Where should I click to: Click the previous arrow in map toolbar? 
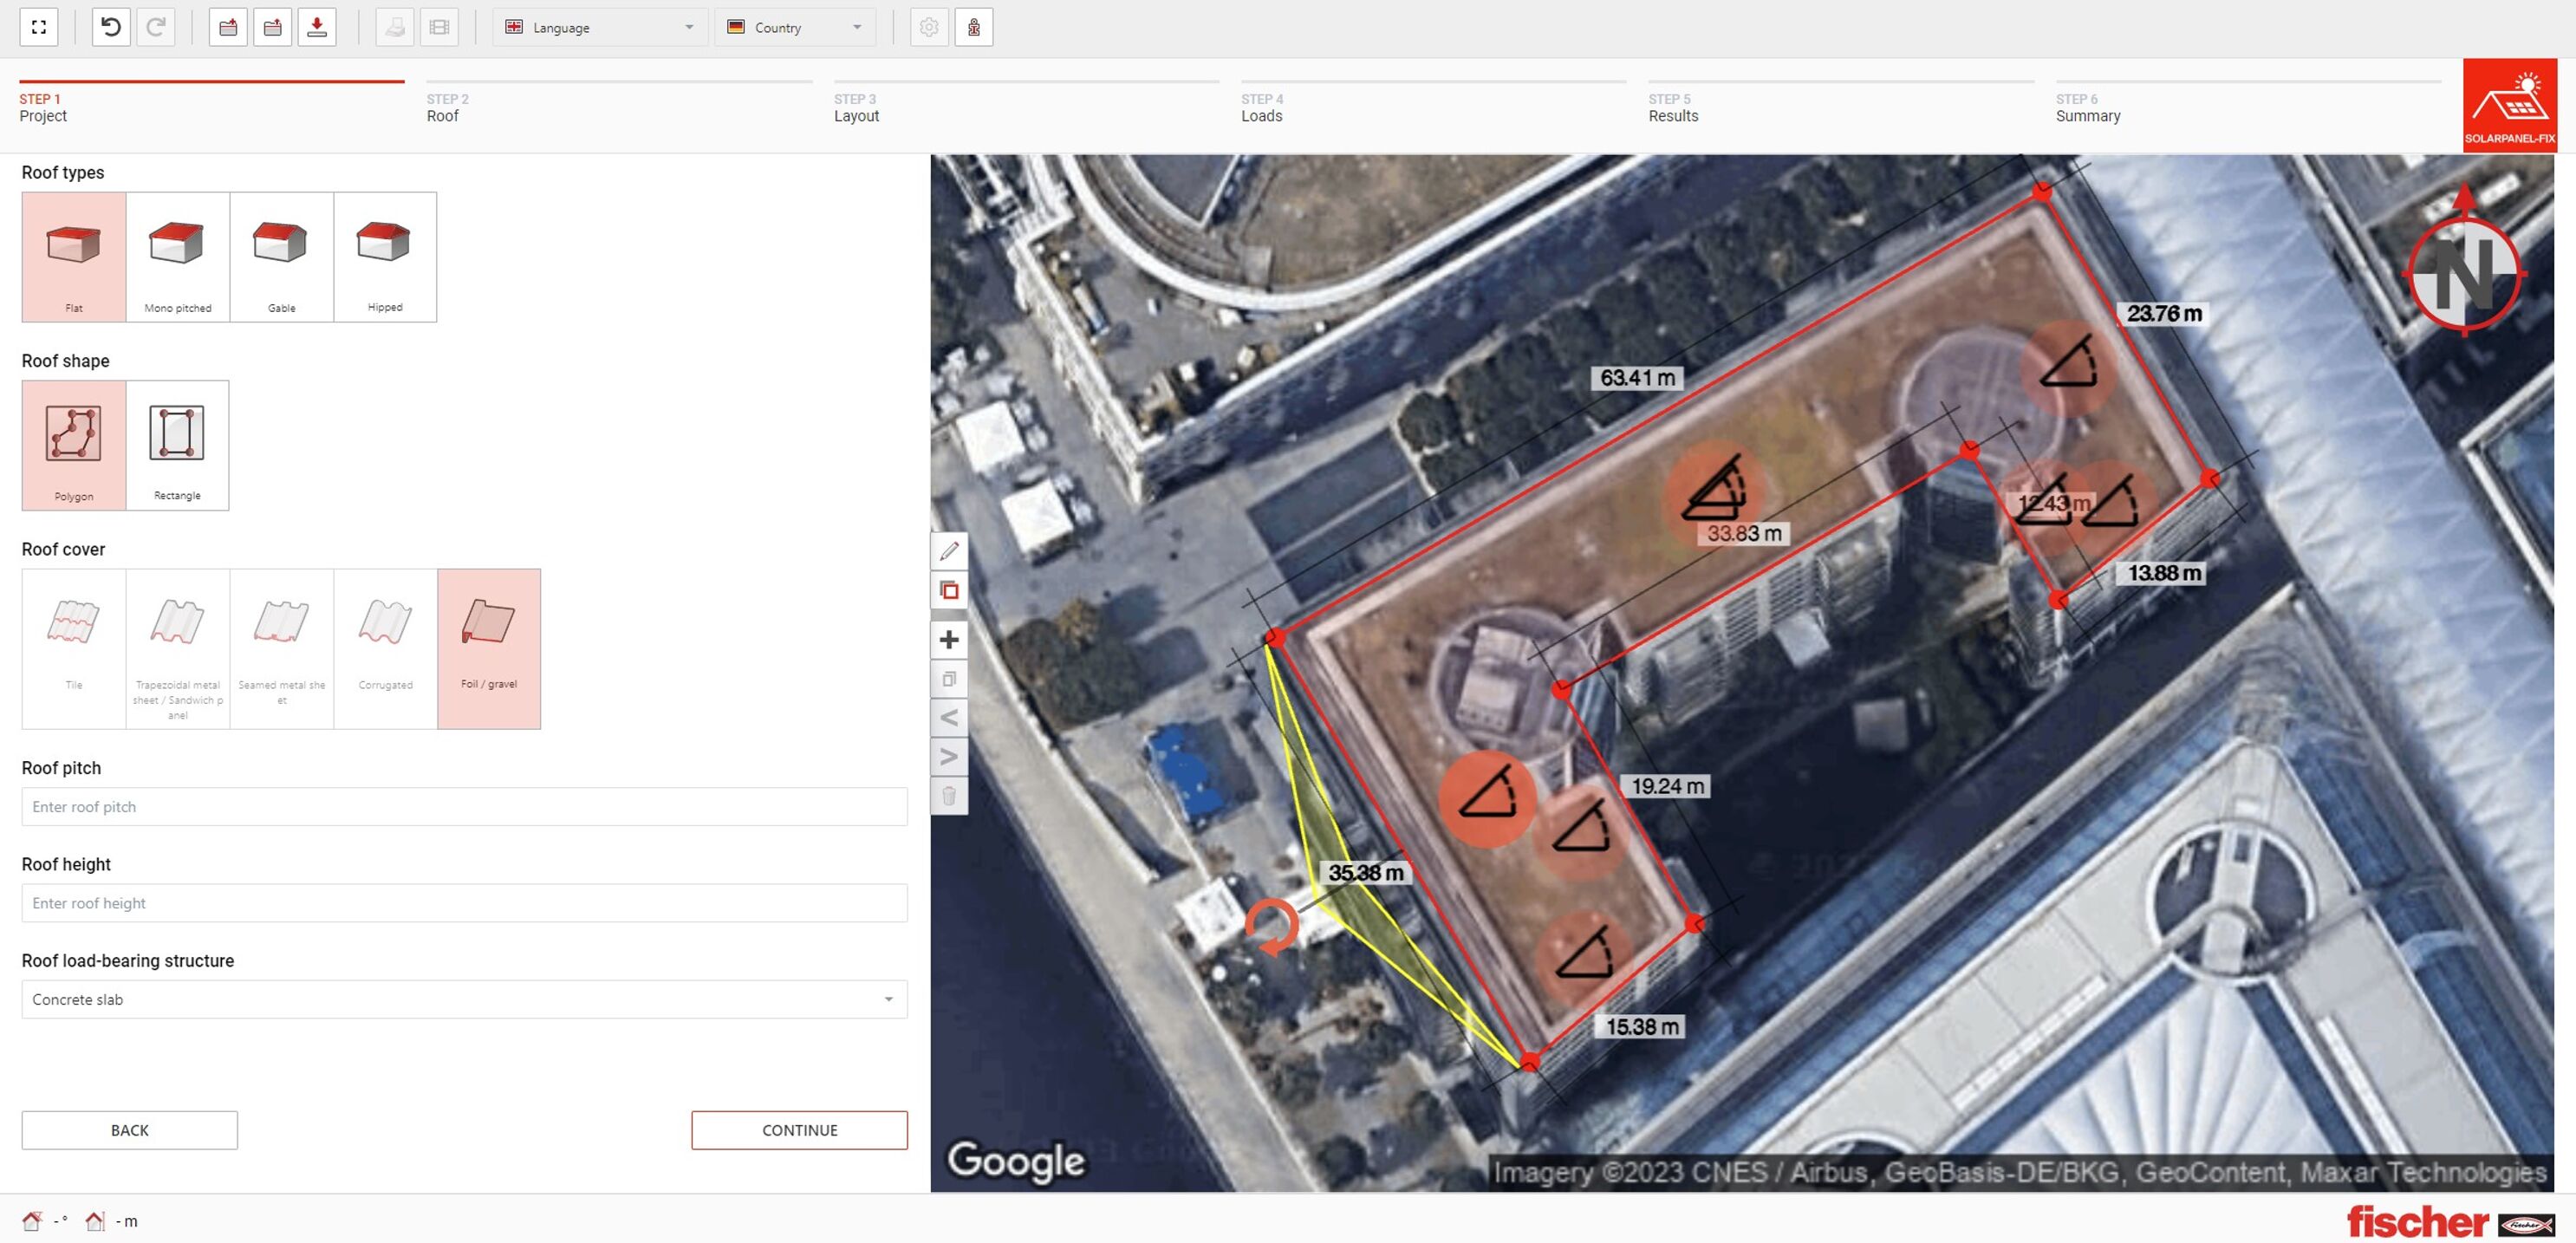949,718
